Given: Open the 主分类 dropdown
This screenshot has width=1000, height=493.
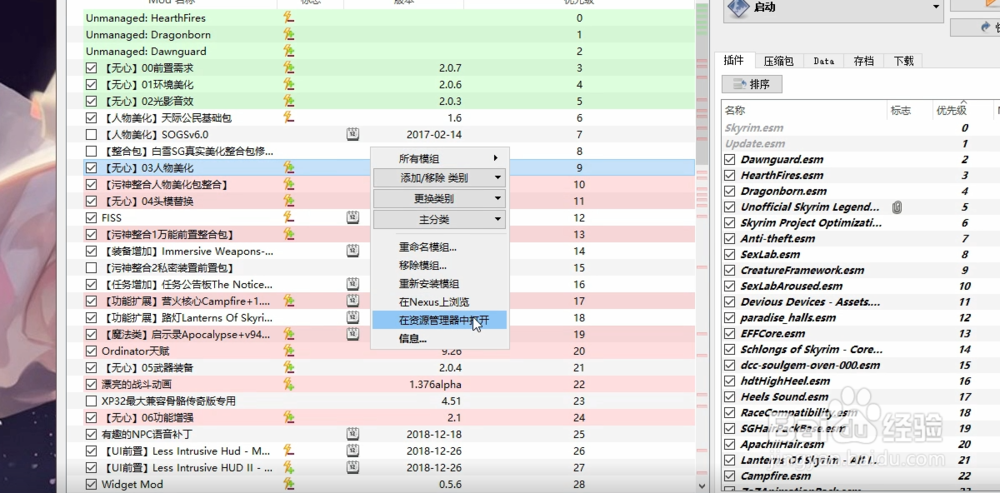Looking at the screenshot, I should point(439,219).
